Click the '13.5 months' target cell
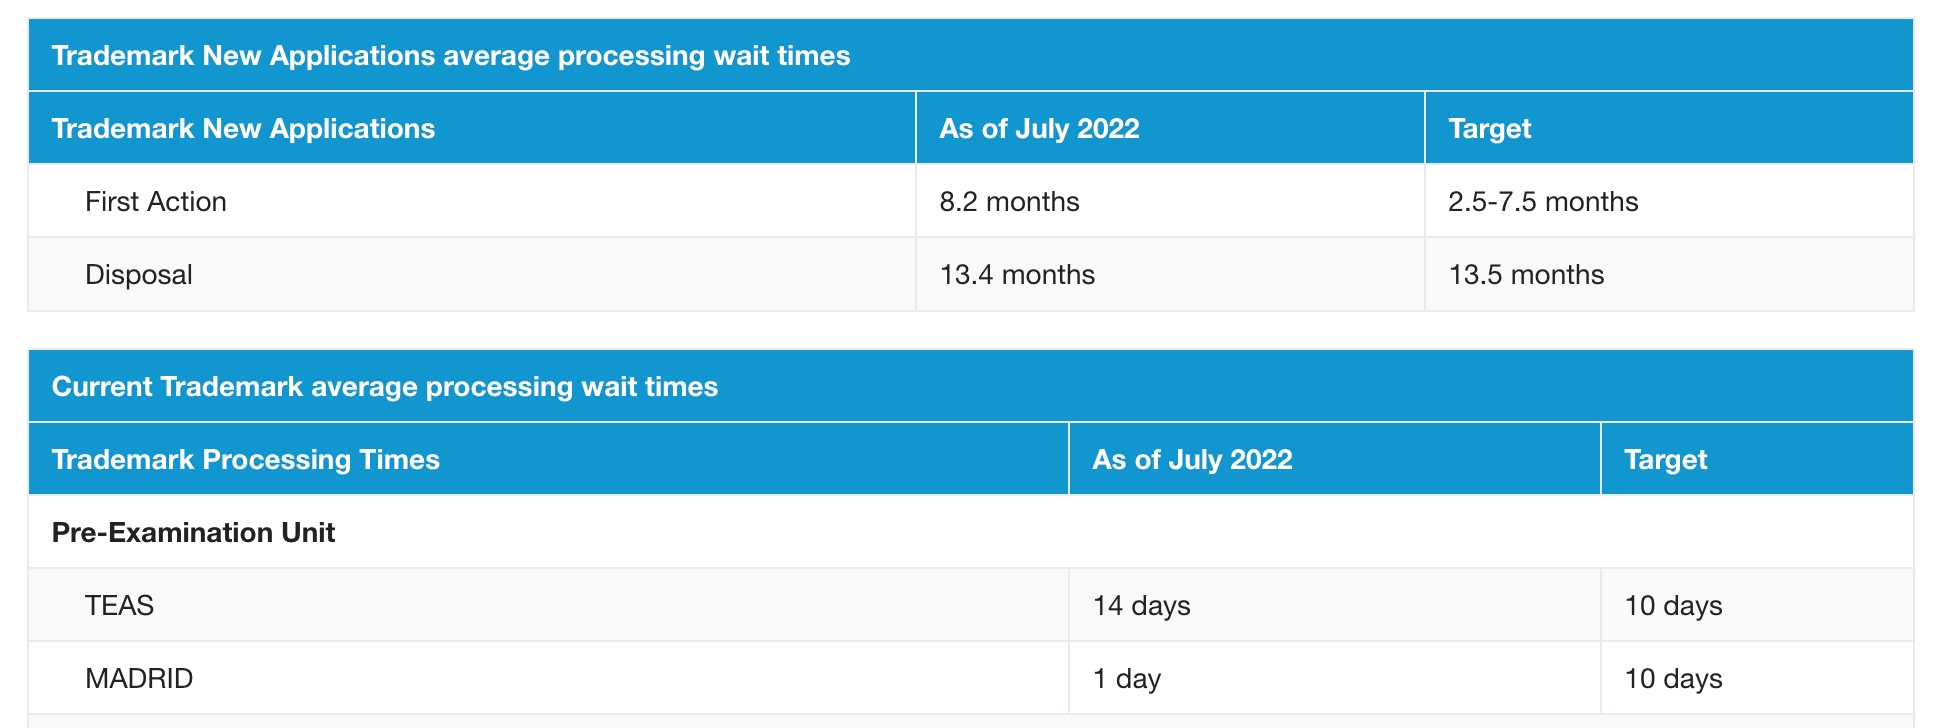The width and height of the screenshot is (1936, 728). click(x=1526, y=275)
